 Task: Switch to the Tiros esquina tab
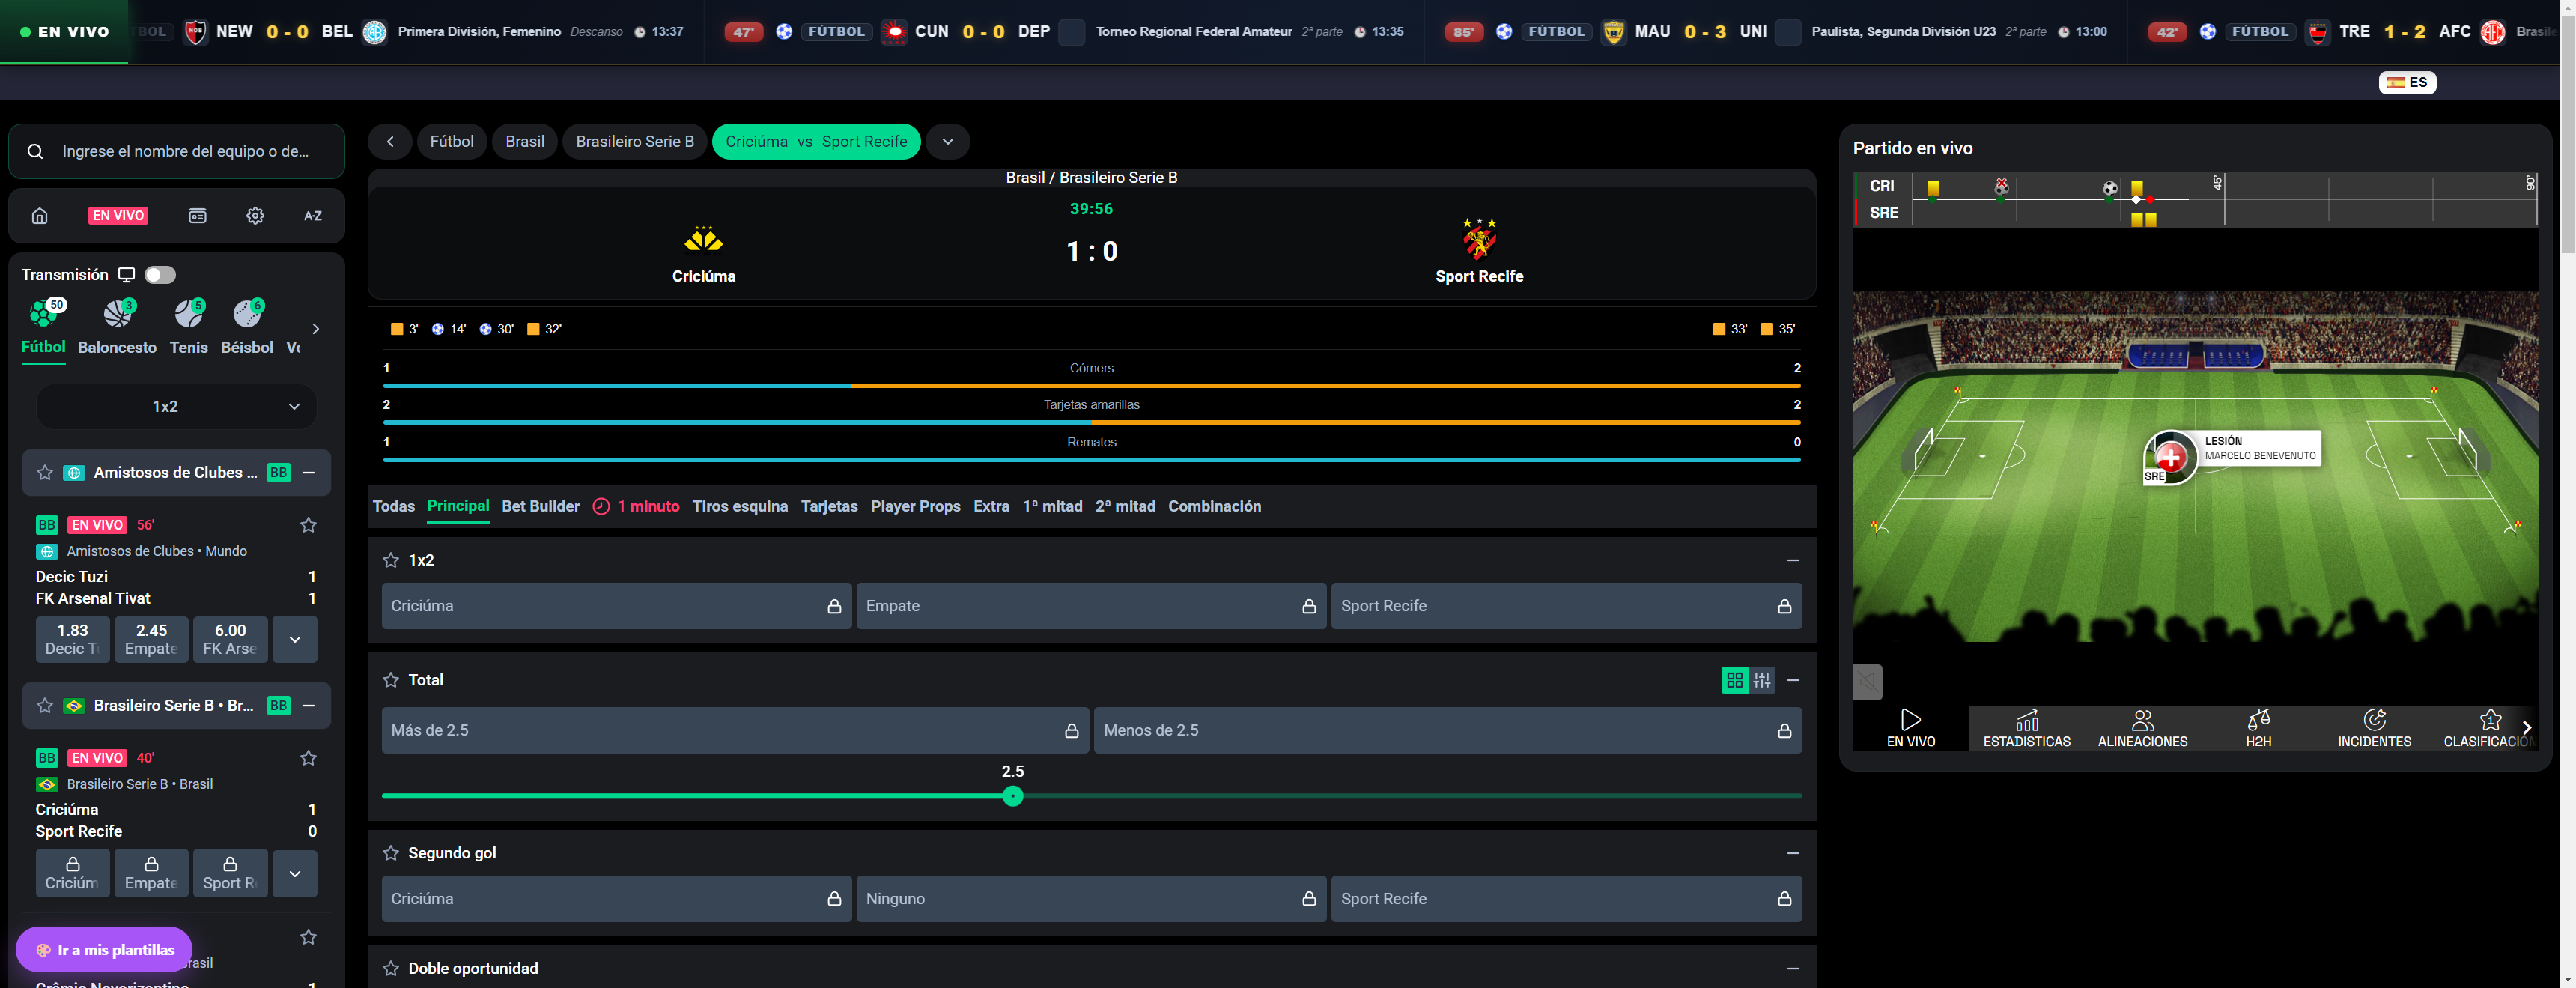(x=740, y=507)
